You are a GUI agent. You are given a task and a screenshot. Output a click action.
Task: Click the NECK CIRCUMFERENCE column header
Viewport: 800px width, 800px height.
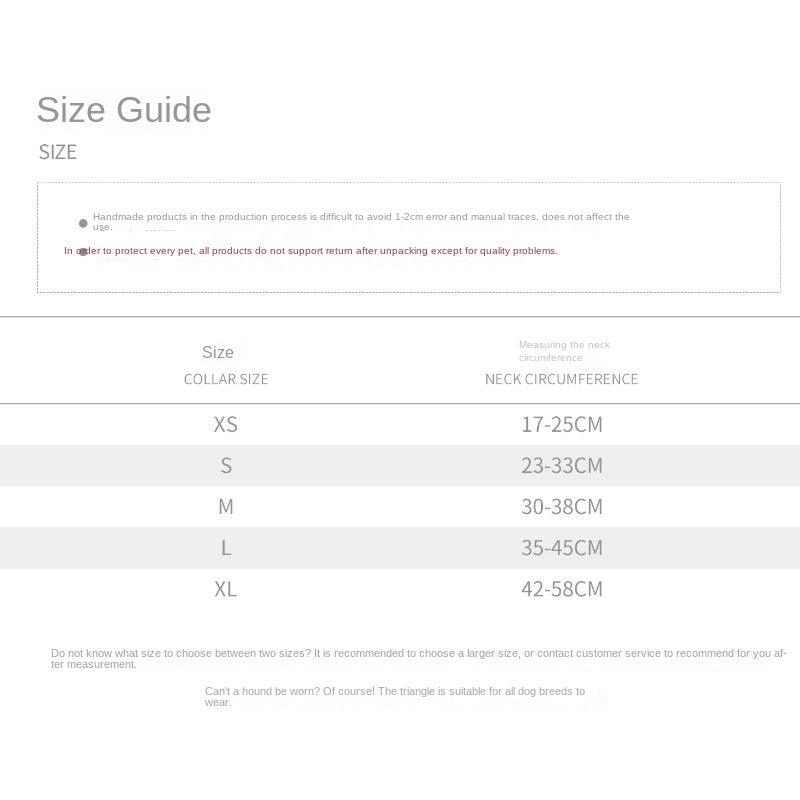(561, 379)
